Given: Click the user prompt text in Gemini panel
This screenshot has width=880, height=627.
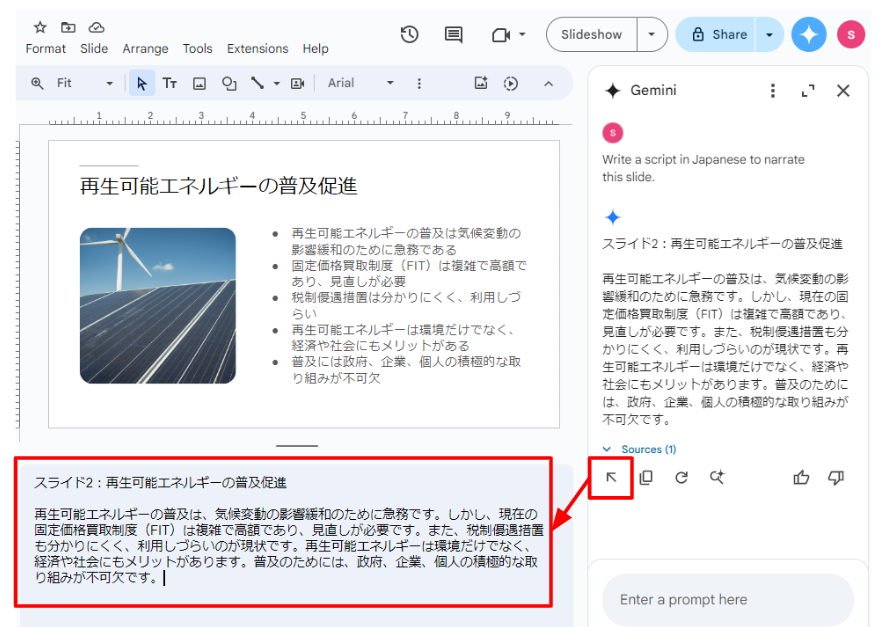Looking at the screenshot, I should (703, 168).
